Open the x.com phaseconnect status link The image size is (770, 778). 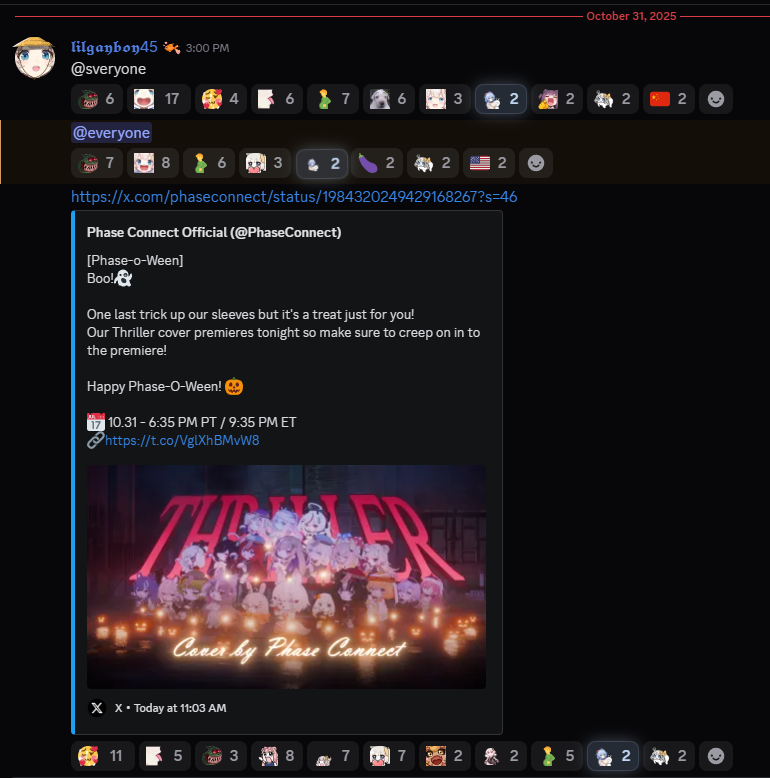[294, 197]
